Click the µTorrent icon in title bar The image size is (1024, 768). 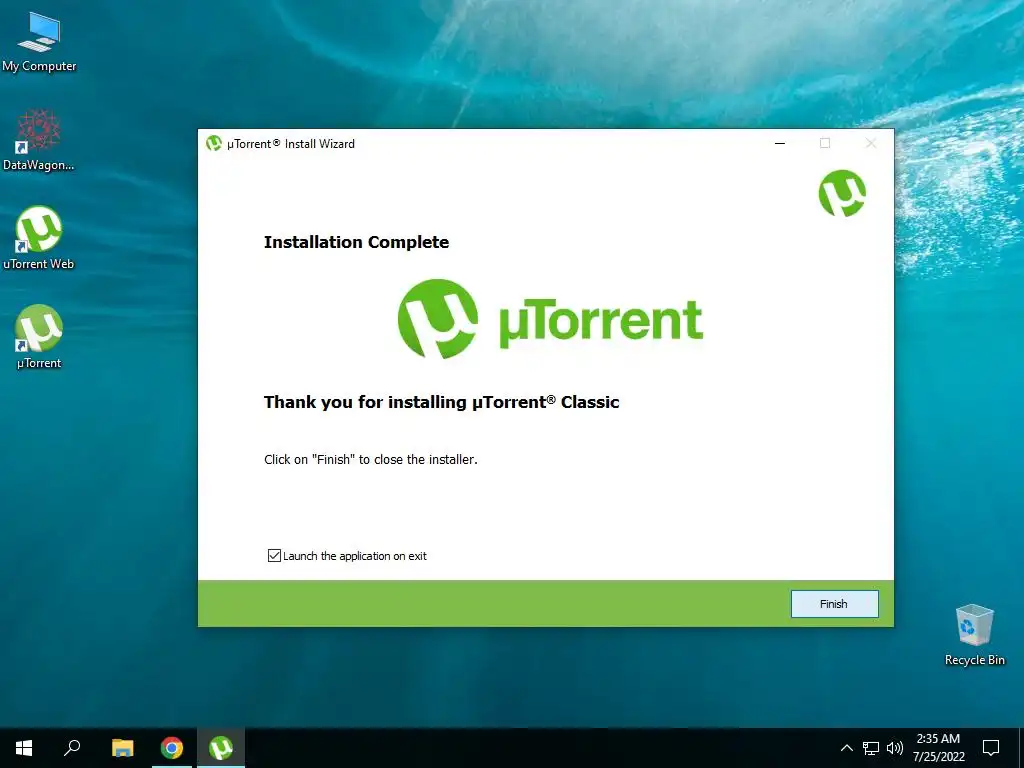click(x=214, y=143)
